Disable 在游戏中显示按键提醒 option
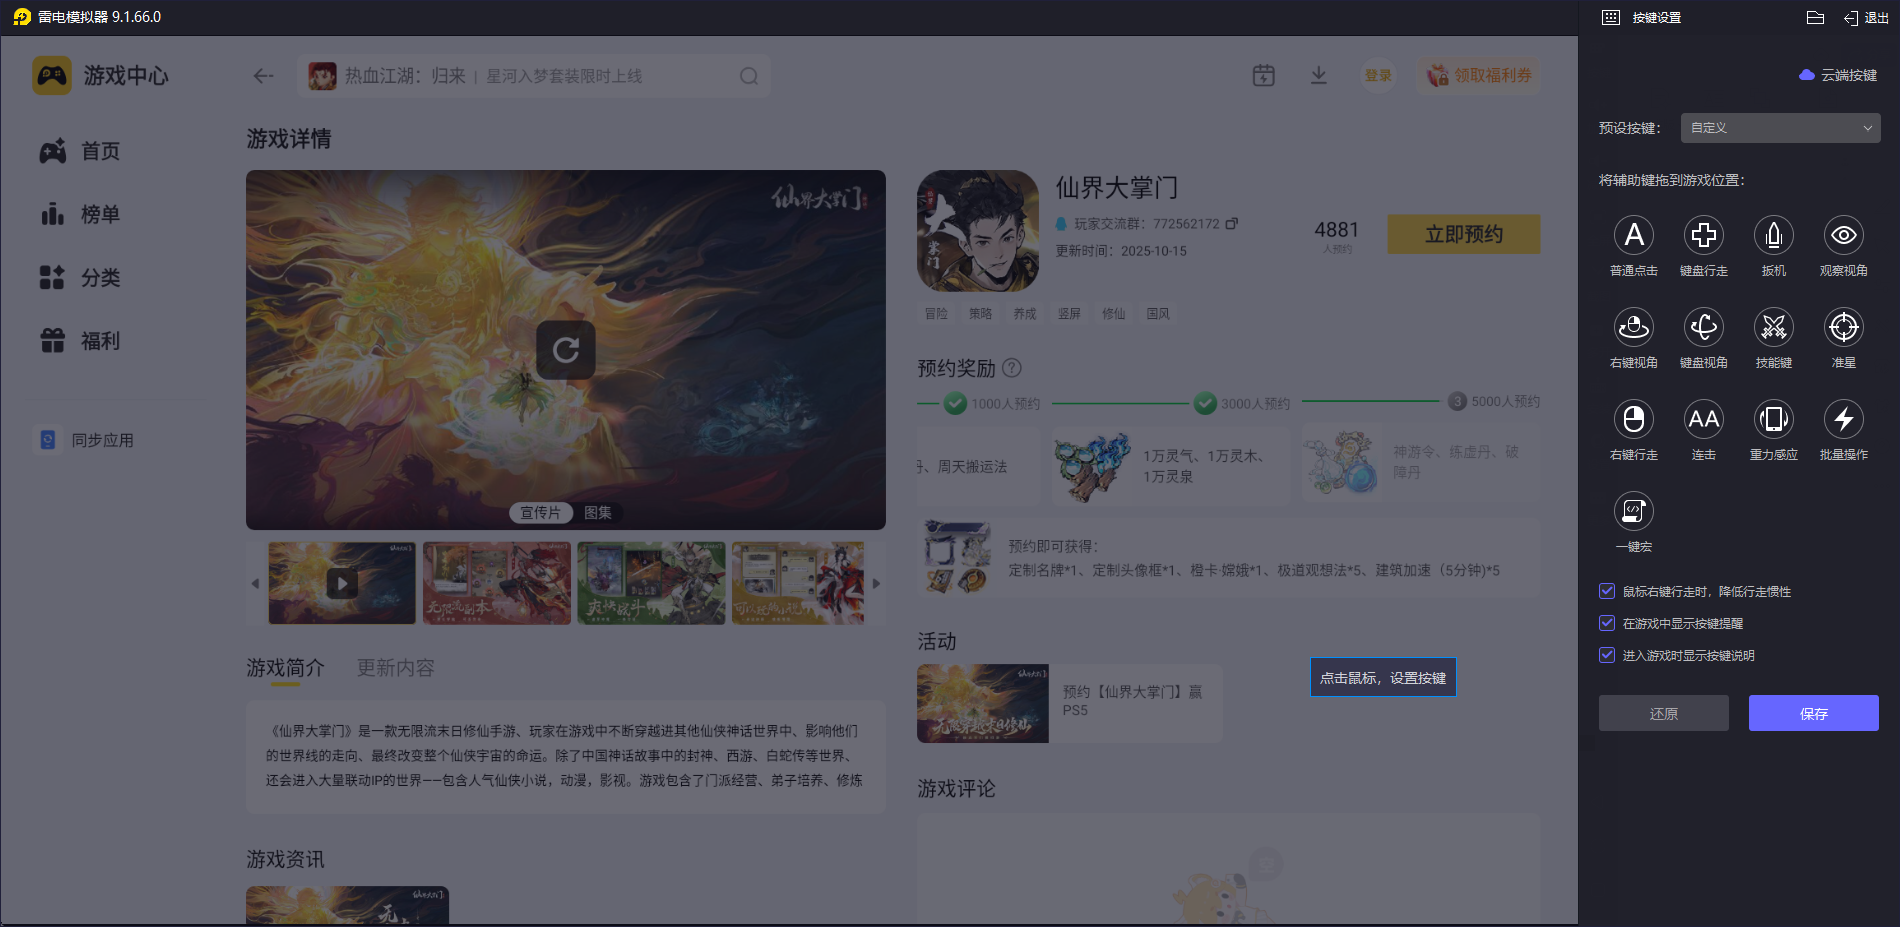The height and width of the screenshot is (927, 1900). (1607, 623)
